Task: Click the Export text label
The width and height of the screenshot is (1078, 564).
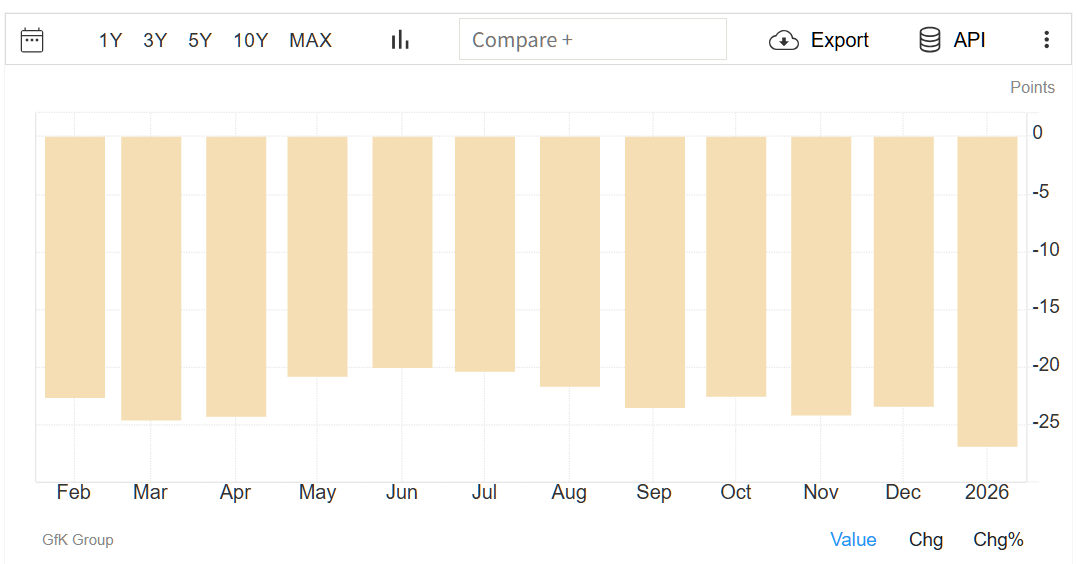Action: 839,40
